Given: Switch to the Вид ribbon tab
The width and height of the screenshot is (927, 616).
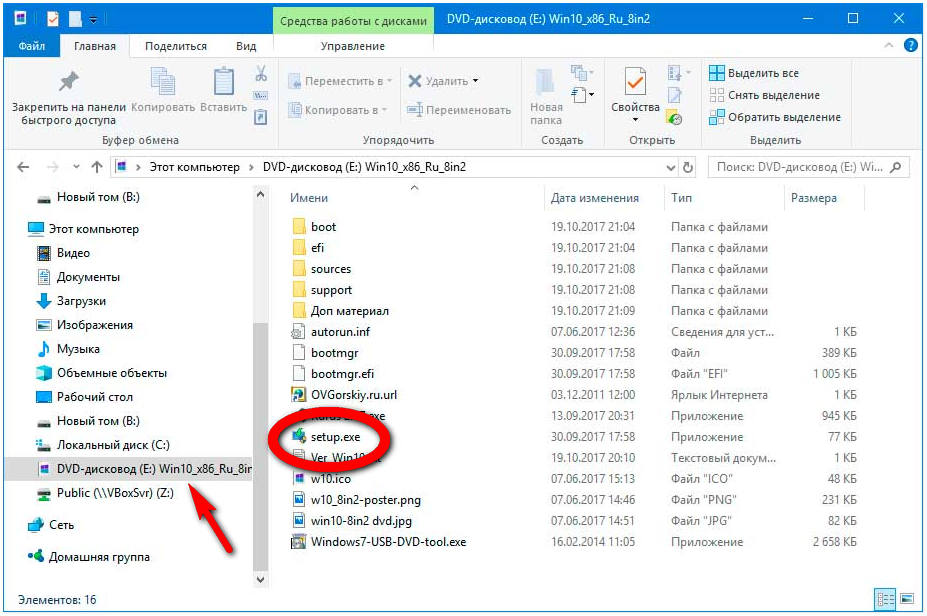Looking at the screenshot, I should (246, 46).
